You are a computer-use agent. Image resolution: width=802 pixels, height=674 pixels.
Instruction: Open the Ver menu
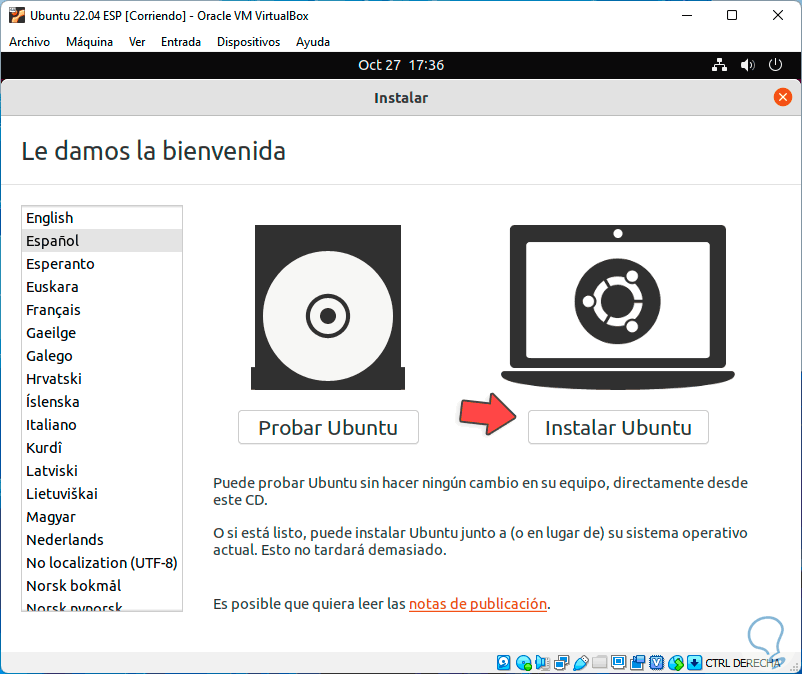click(137, 42)
